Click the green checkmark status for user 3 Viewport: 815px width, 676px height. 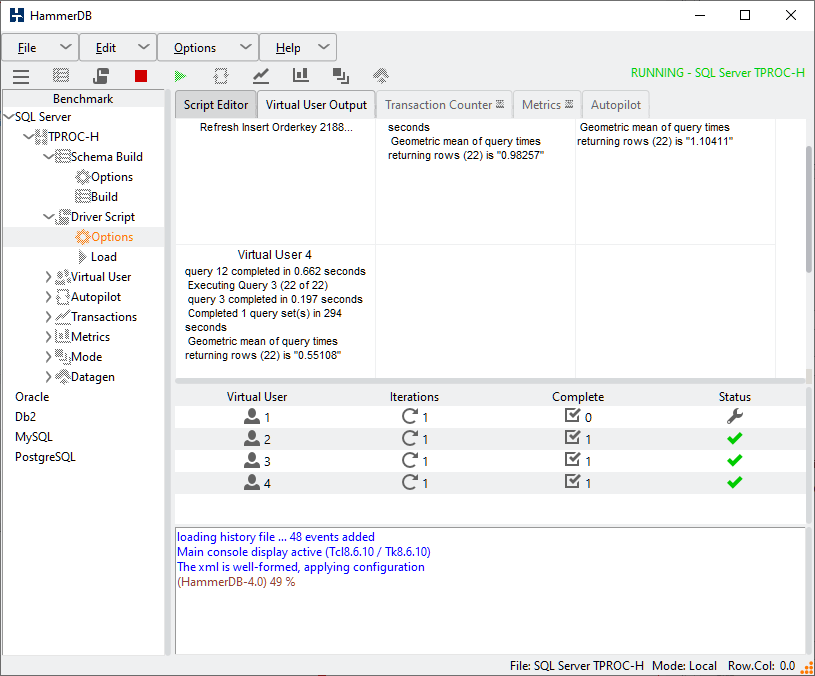734,460
